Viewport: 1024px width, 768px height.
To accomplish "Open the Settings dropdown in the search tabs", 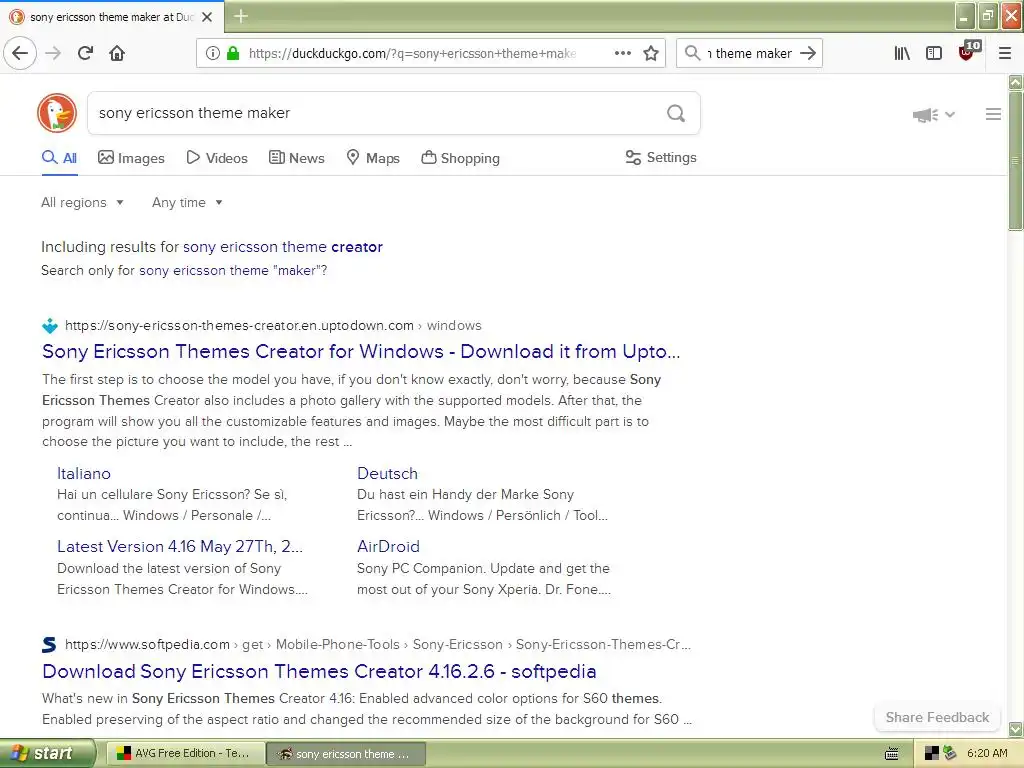I will point(661,157).
